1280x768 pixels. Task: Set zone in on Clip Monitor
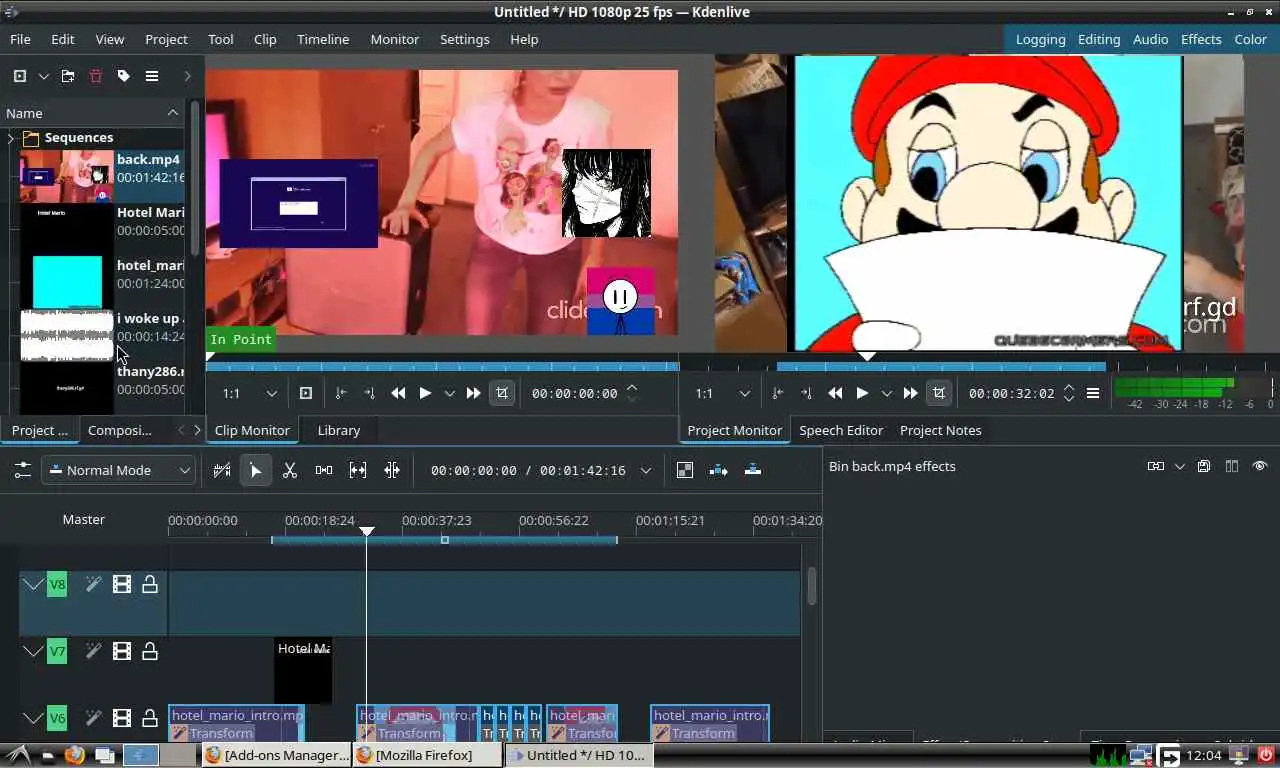(341, 393)
